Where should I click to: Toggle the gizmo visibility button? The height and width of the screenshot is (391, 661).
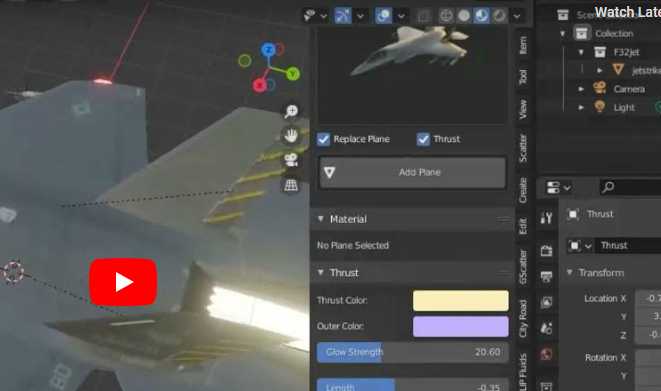point(343,16)
